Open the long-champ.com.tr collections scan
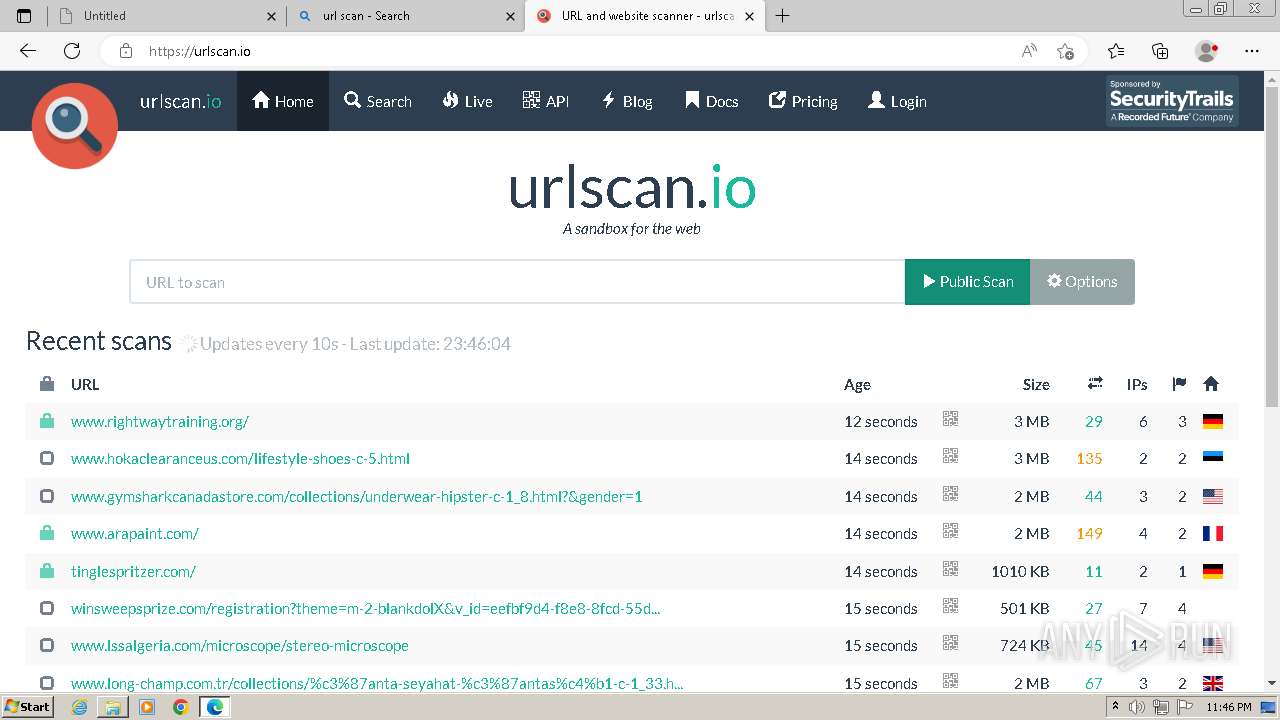1280x720 pixels. pyautogui.click(x=377, y=683)
